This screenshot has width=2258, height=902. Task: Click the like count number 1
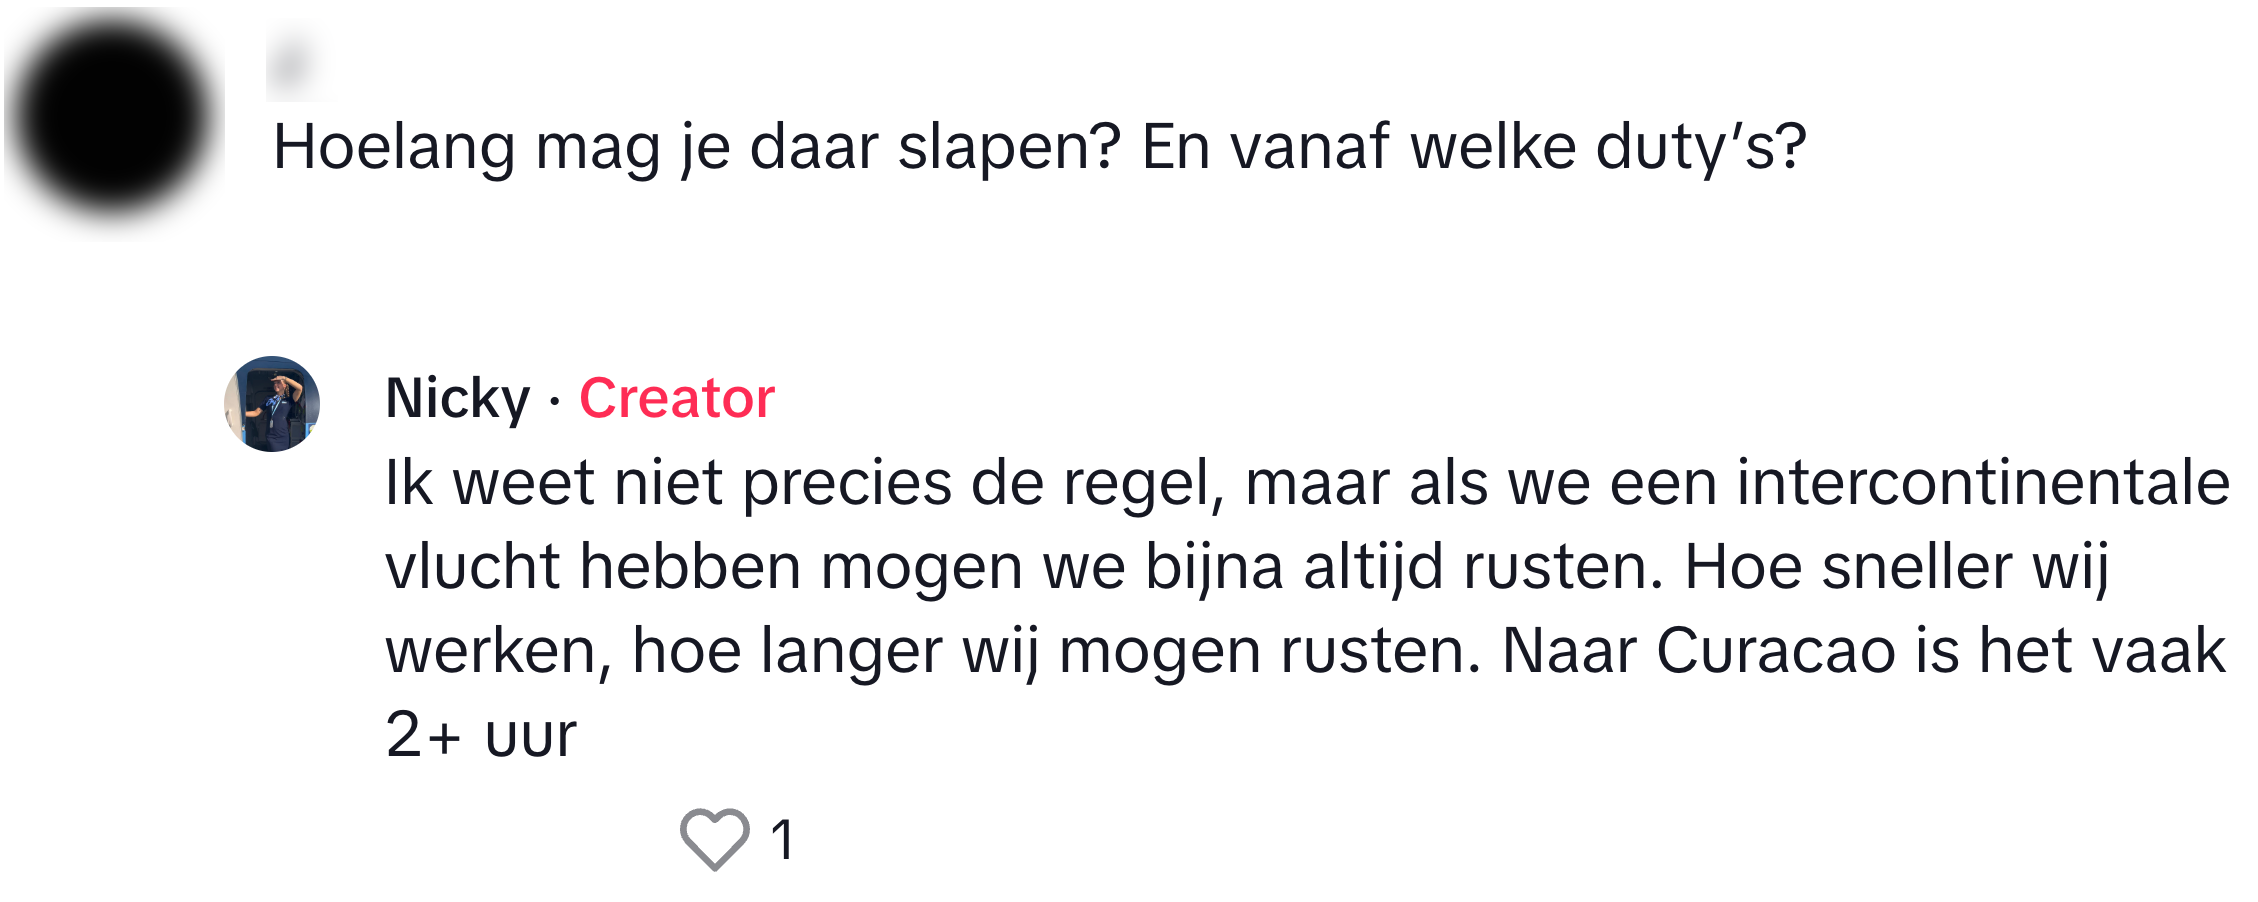[782, 839]
